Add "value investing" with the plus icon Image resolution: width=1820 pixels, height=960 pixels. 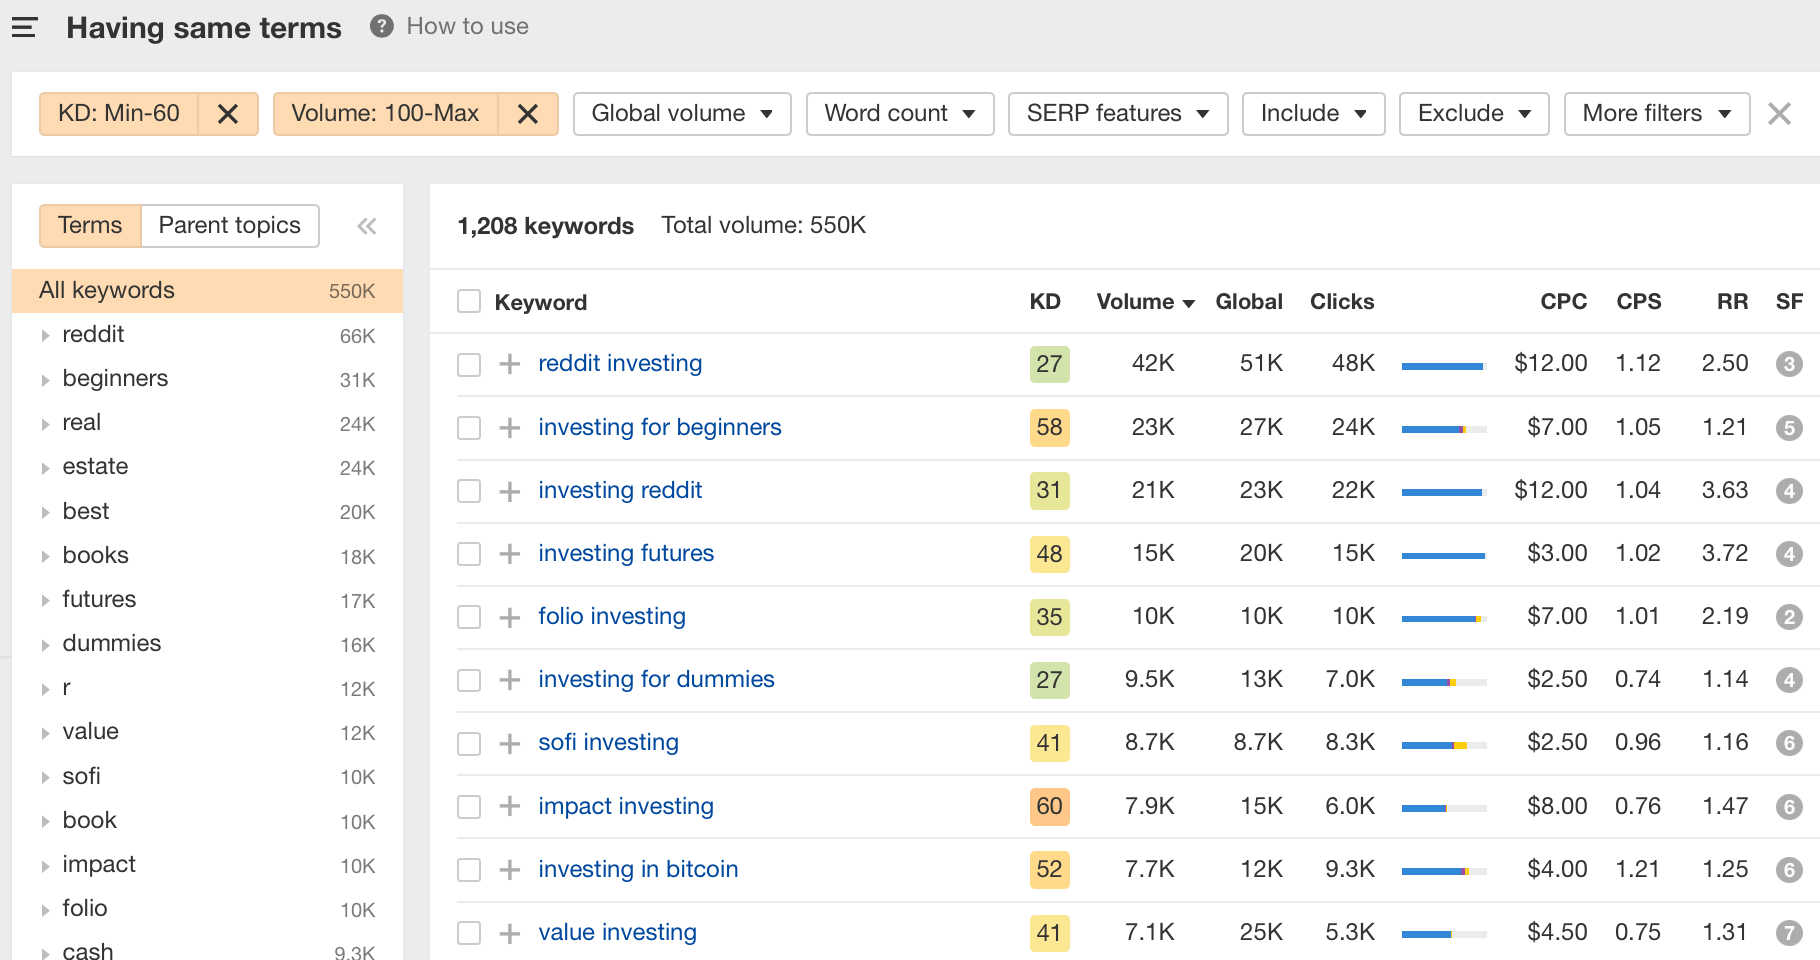pyautogui.click(x=509, y=932)
